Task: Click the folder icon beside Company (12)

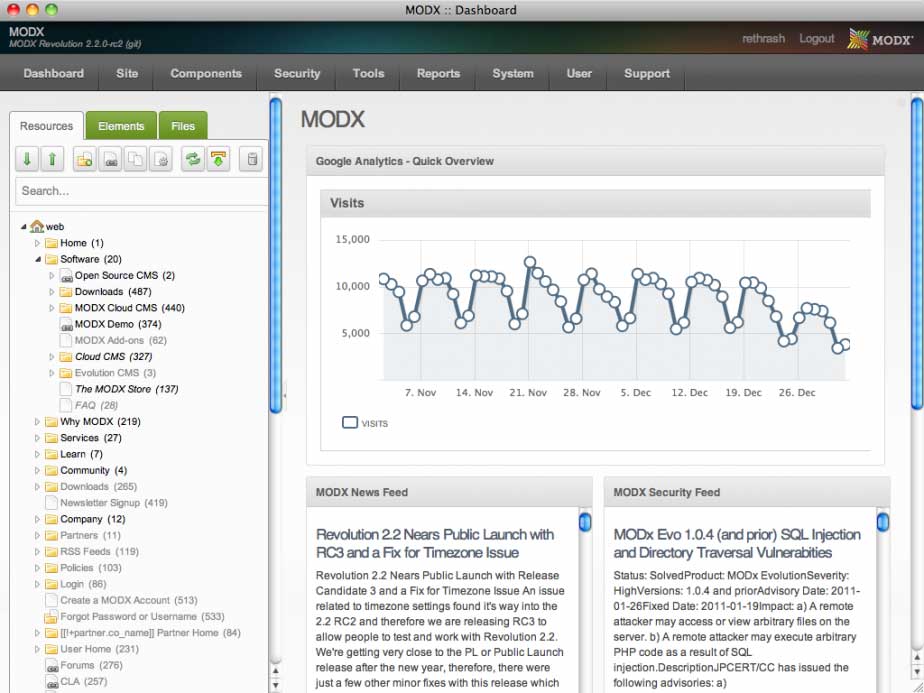Action: coord(52,519)
